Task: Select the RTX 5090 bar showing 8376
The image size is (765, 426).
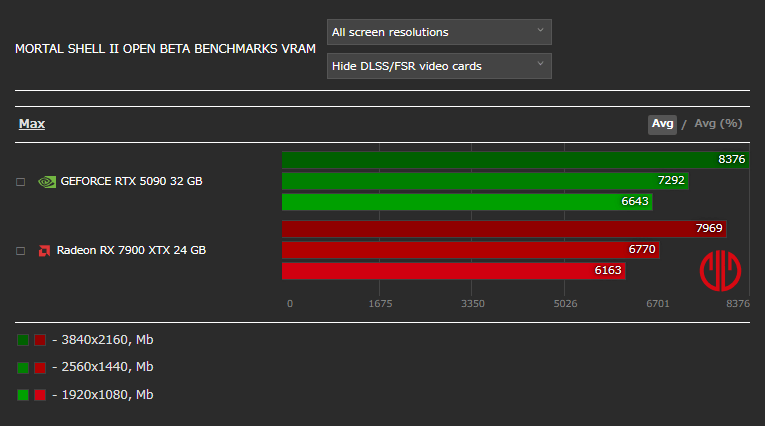Action: tap(516, 160)
